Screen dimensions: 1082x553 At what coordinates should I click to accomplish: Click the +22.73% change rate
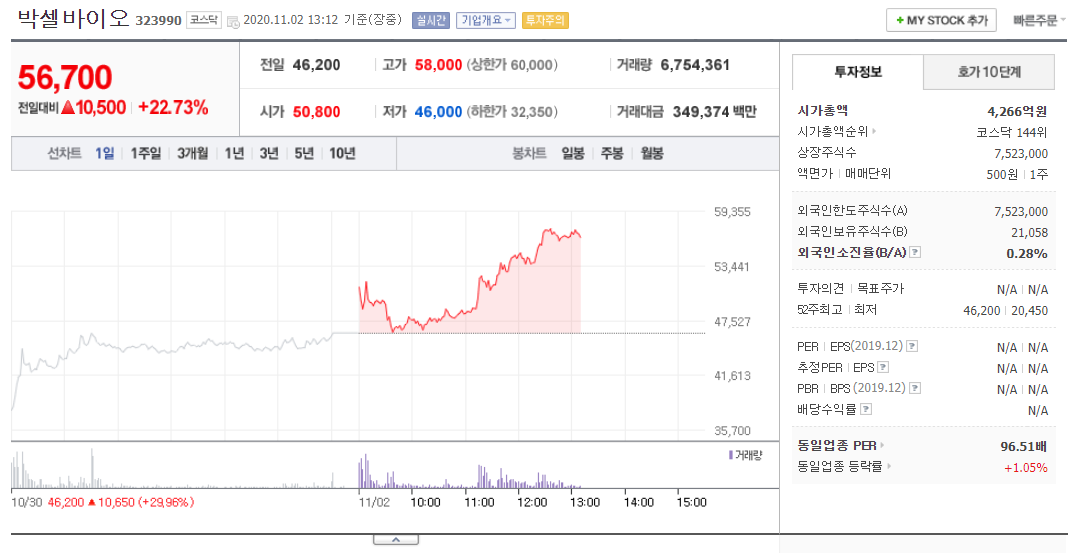click(x=173, y=108)
